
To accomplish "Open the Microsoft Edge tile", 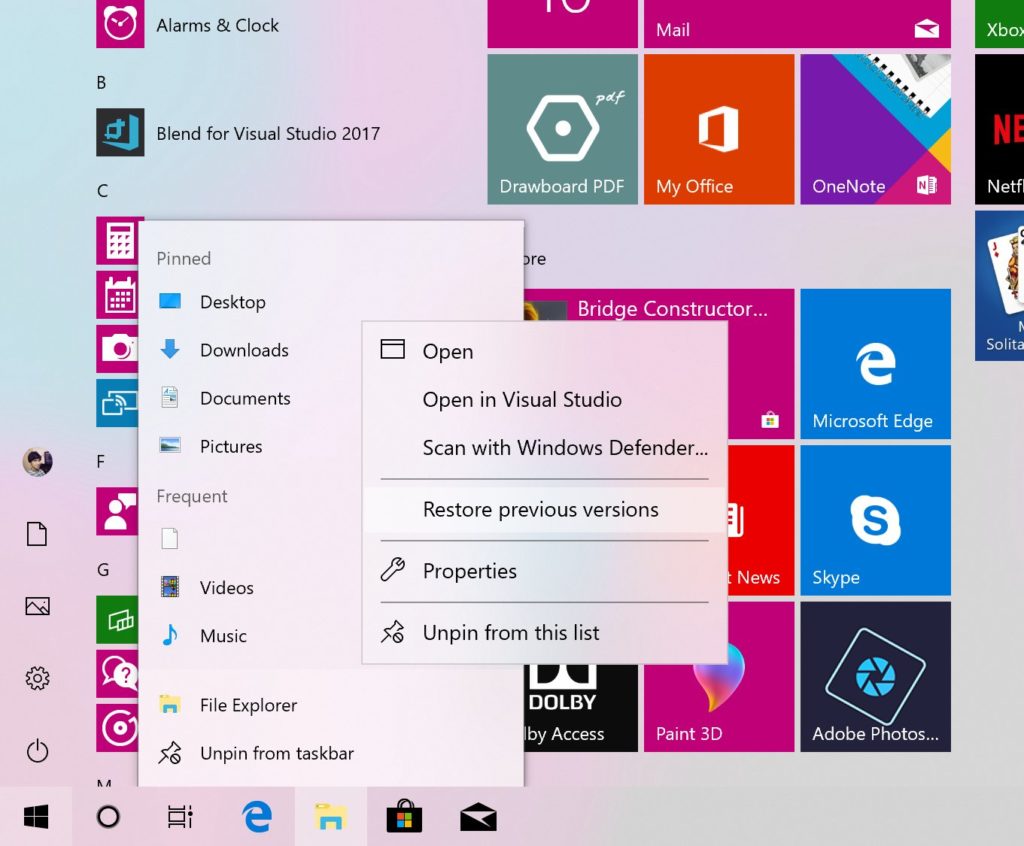I will [x=874, y=364].
